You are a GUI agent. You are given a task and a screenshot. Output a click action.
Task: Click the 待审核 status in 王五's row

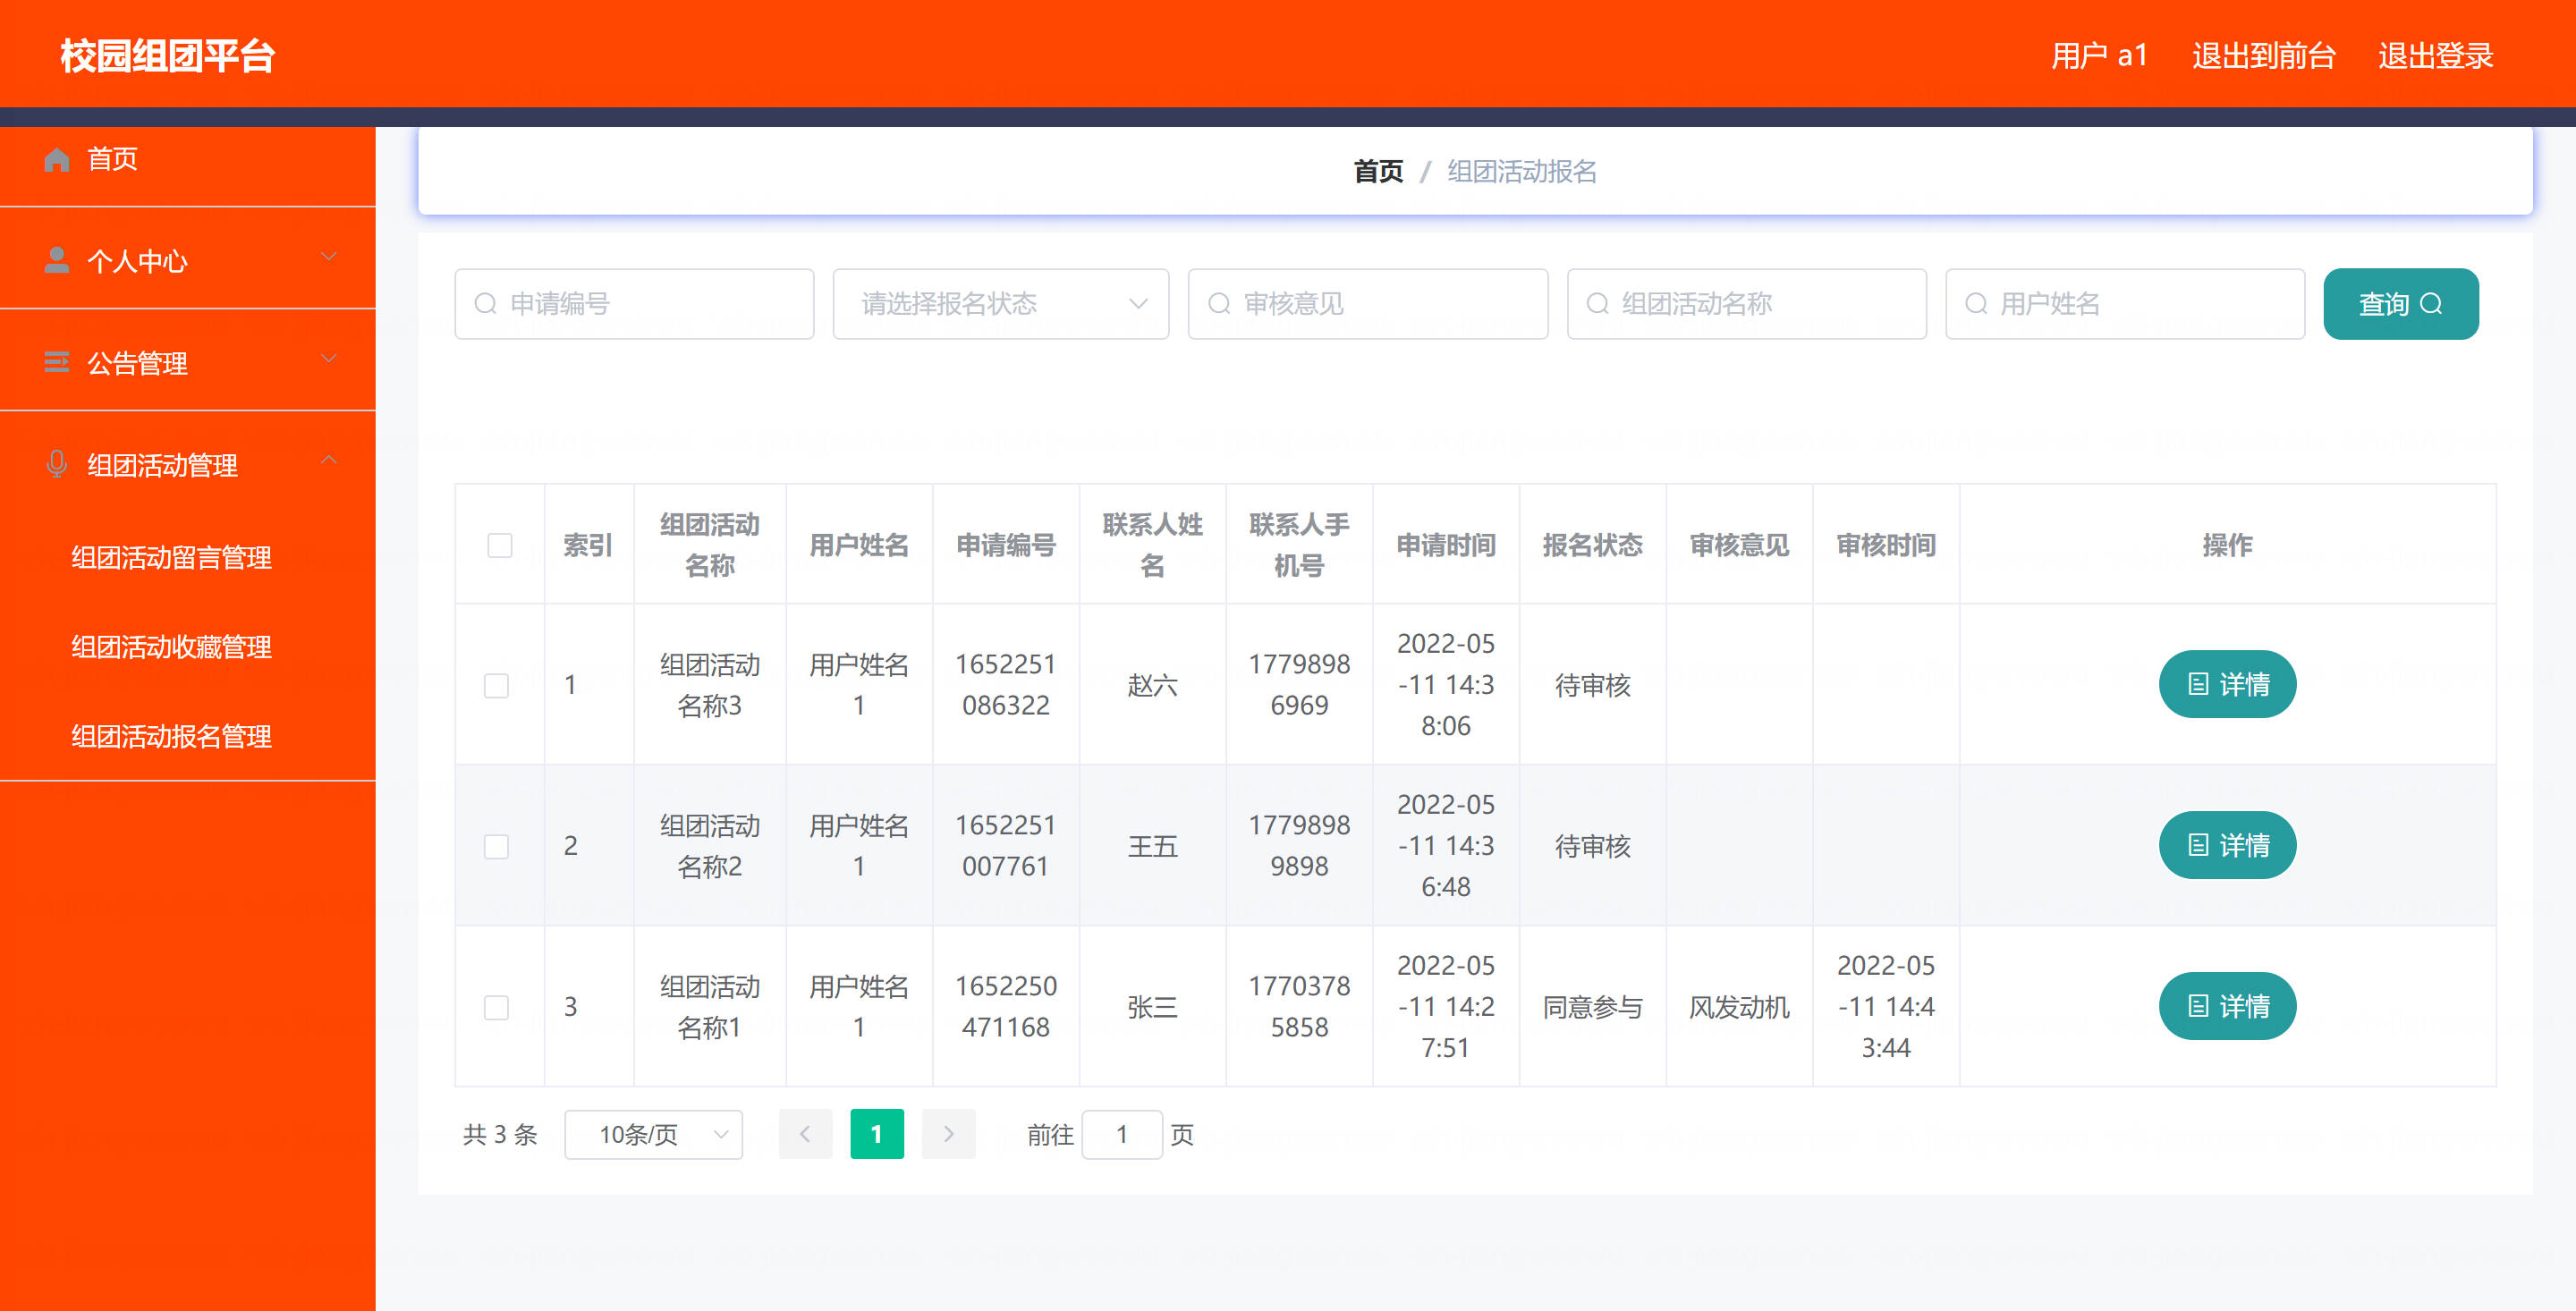point(1592,846)
